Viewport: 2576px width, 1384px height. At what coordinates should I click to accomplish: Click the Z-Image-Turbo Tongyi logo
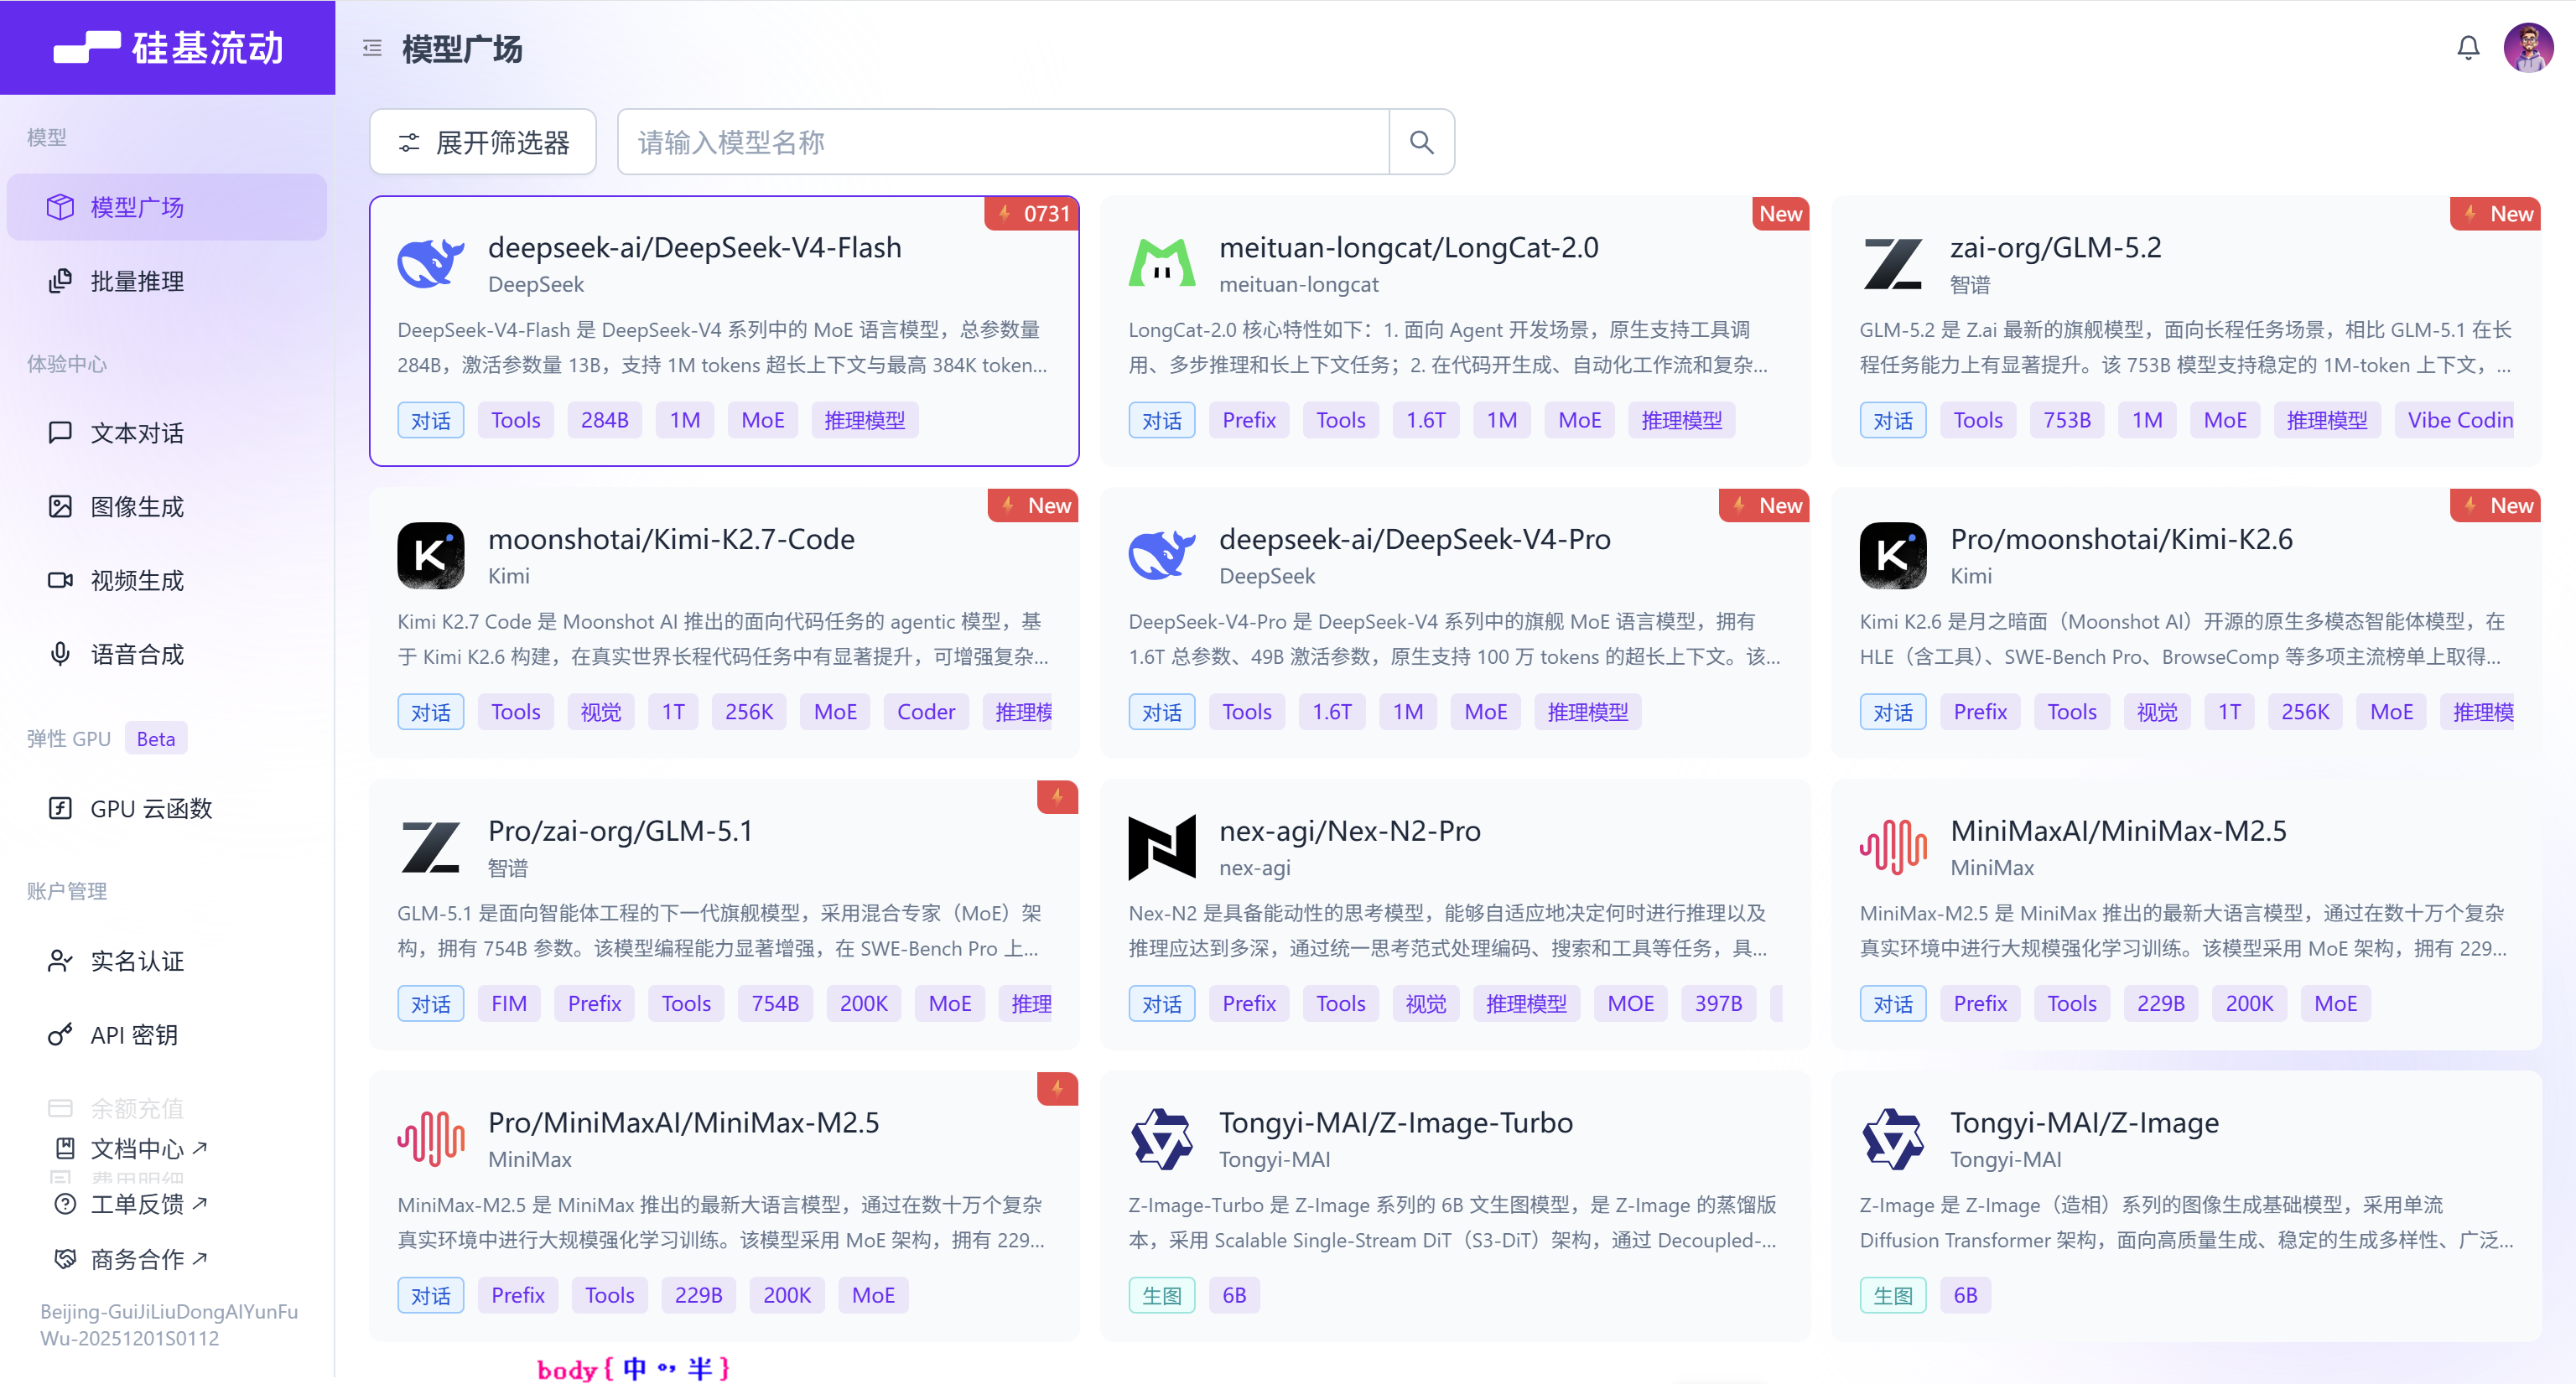1162,1139
